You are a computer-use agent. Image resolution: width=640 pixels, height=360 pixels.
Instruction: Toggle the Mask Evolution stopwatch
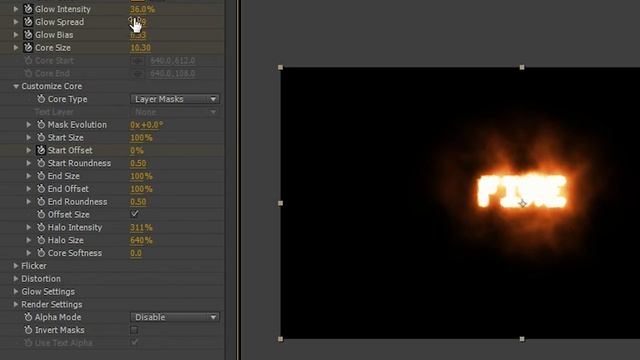[x=41, y=125]
